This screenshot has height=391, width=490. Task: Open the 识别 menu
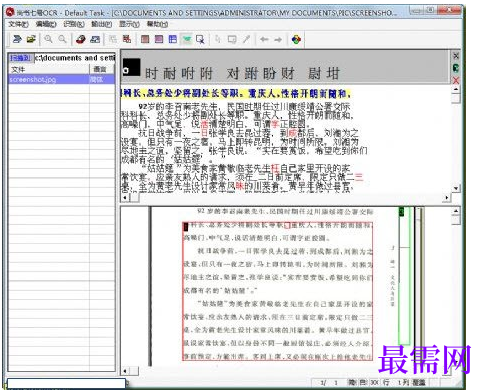[x=74, y=24]
